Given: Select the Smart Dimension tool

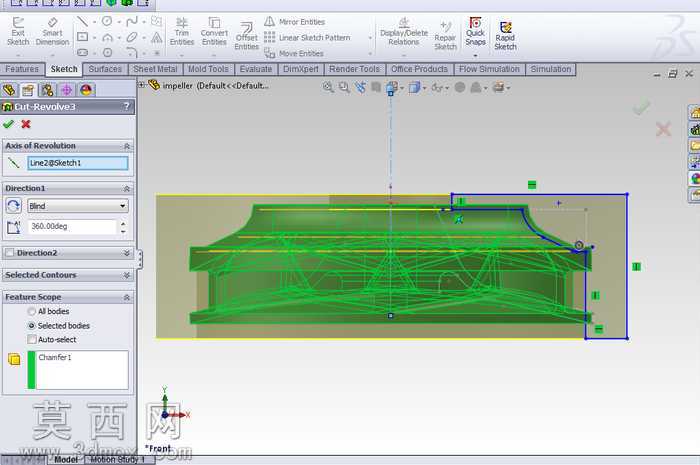Looking at the screenshot, I should click(52, 31).
